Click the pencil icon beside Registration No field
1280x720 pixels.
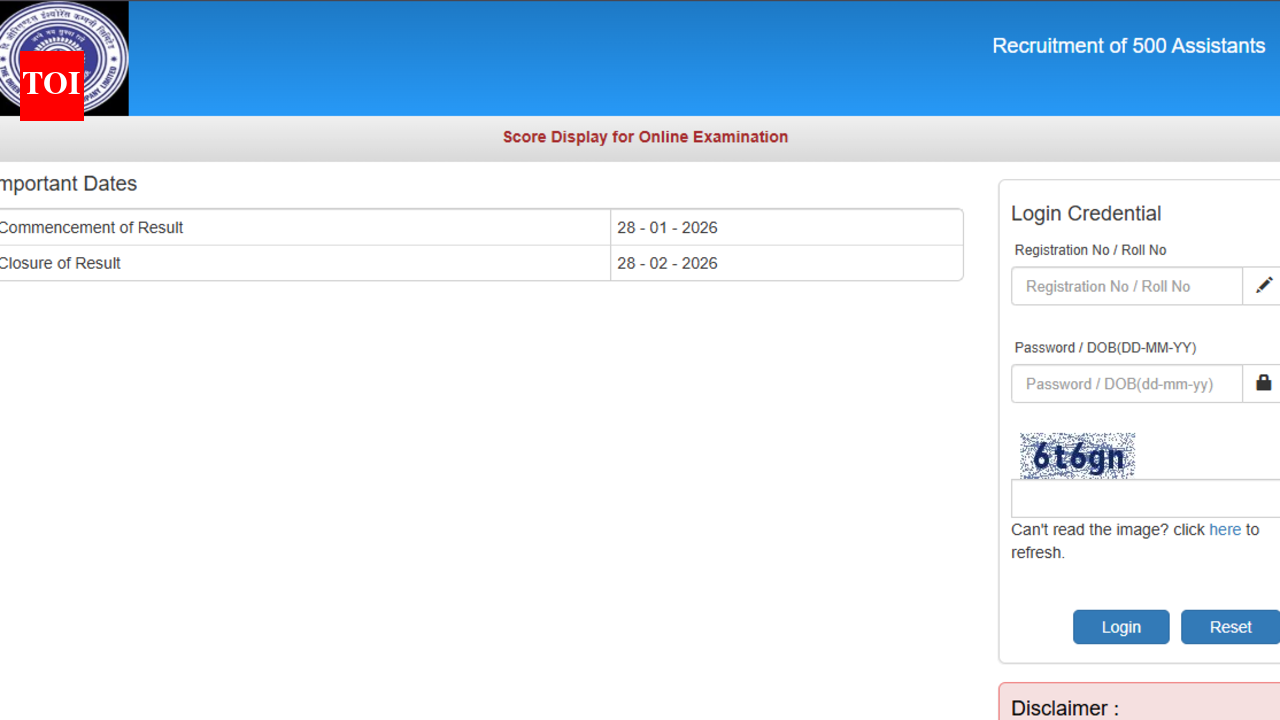coord(1262,285)
